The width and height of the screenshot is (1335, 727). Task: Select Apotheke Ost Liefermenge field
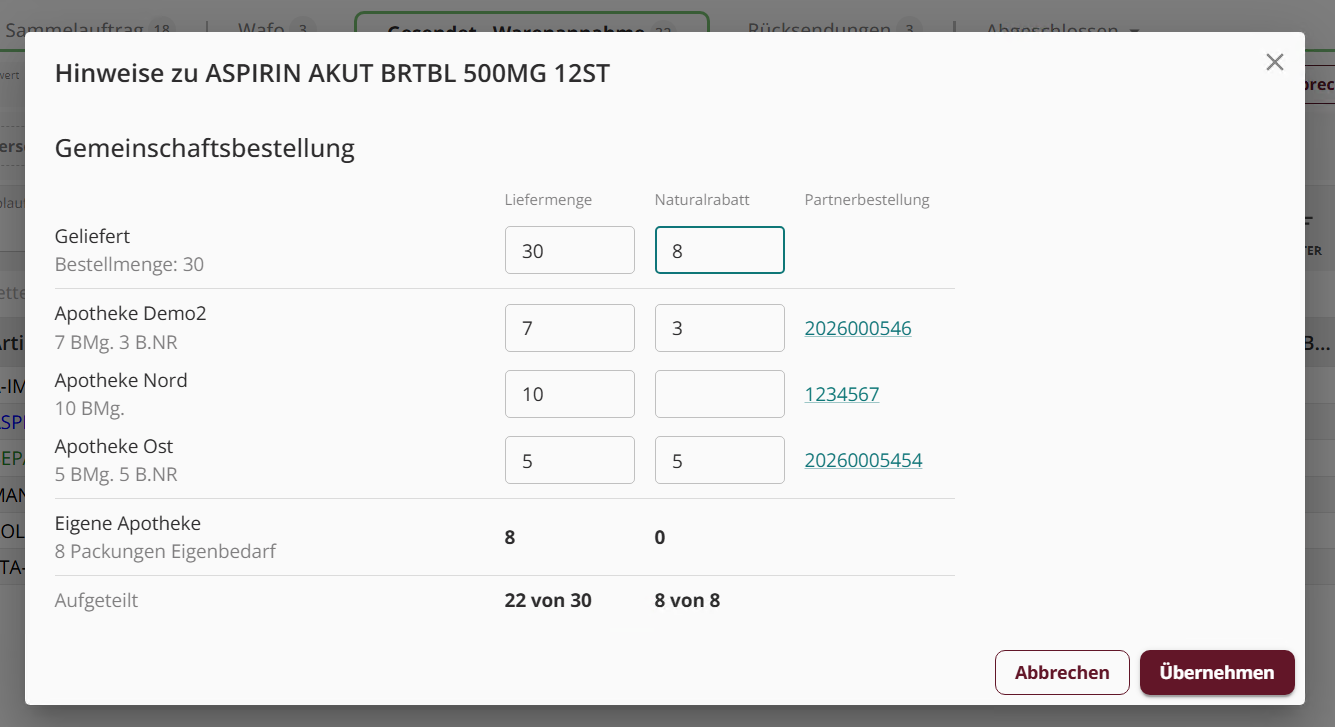pos(570,460)
